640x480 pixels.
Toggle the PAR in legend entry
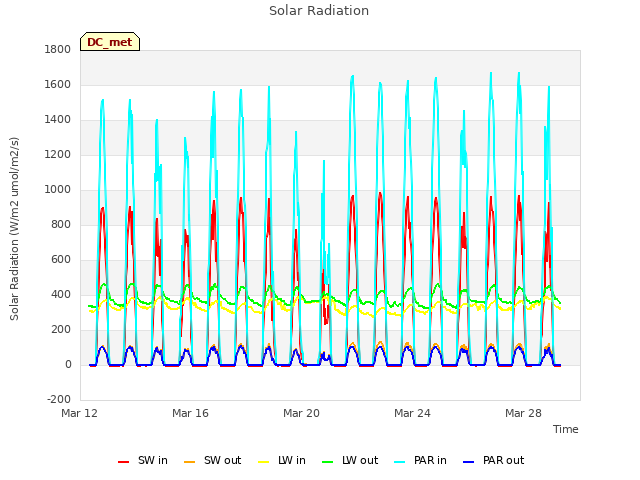[x=420, y=460]
